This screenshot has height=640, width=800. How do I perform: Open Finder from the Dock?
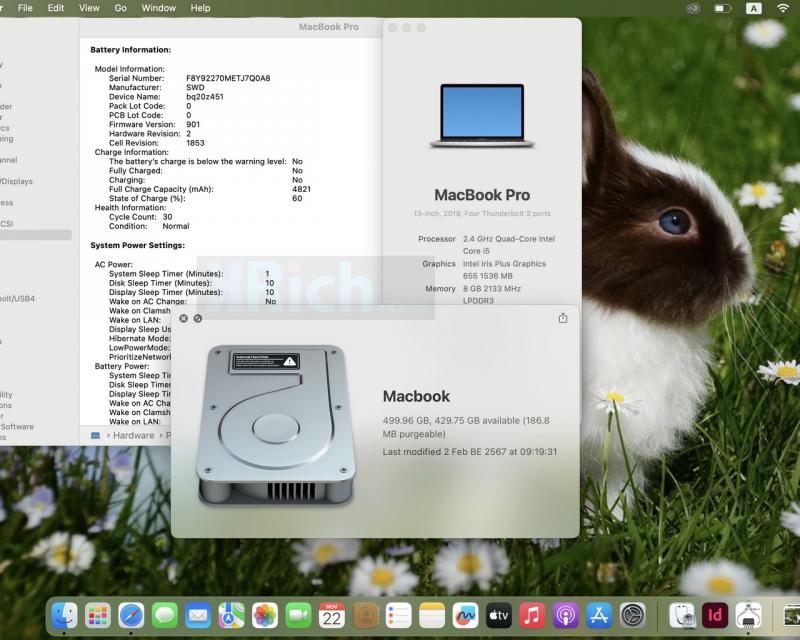[64, 616]
